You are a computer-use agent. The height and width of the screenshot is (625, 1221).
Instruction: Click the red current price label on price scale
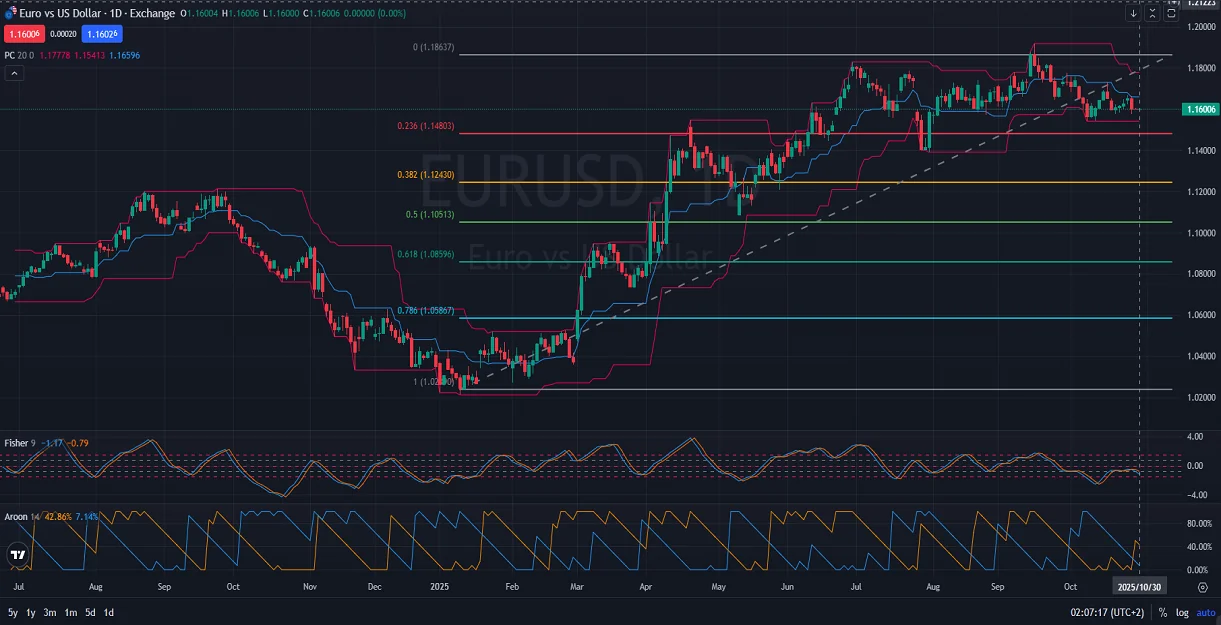pos(24,33)
